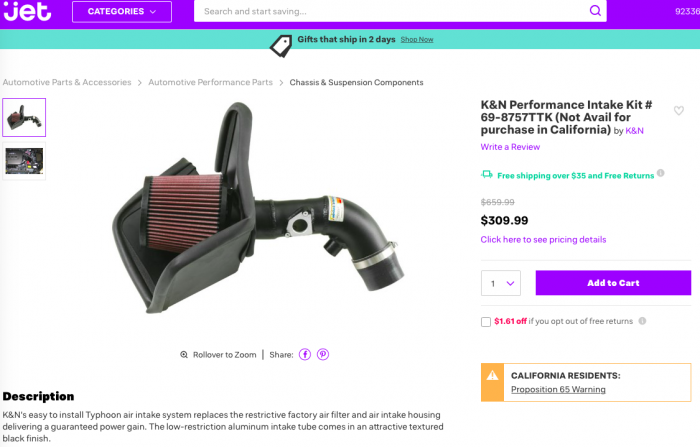Viewport: 700px width, 447px height.
Task: Open Chassis & Suspension Components breadcrumb
Action: tap(356, 82)
